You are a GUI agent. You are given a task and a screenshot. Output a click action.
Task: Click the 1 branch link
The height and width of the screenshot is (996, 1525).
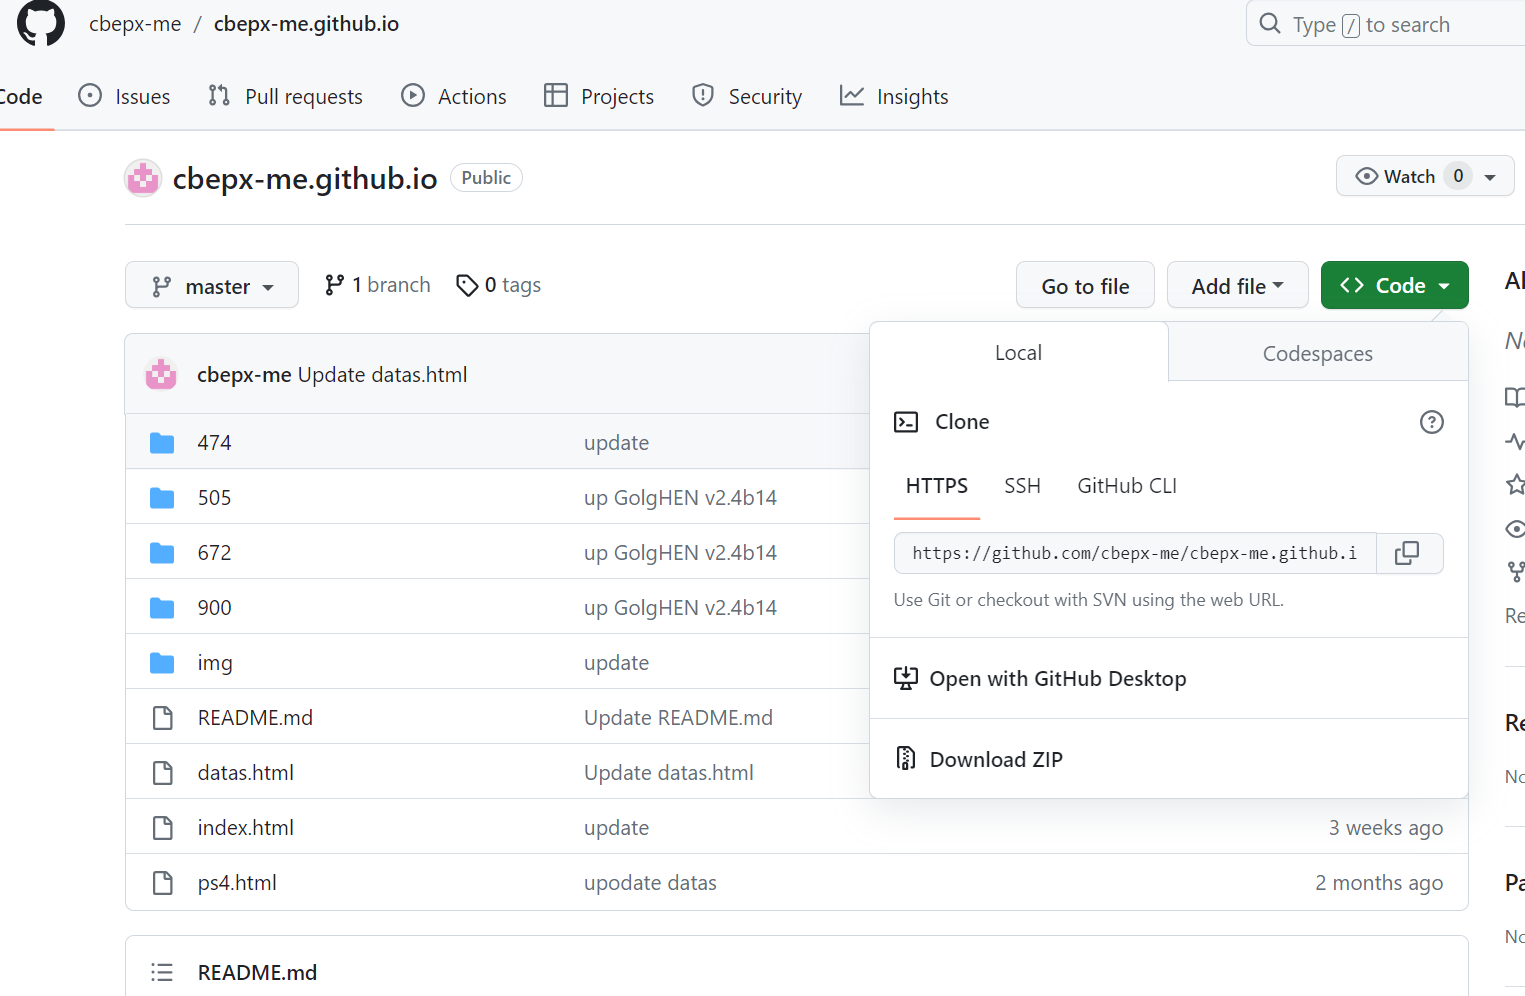[378, 285]
